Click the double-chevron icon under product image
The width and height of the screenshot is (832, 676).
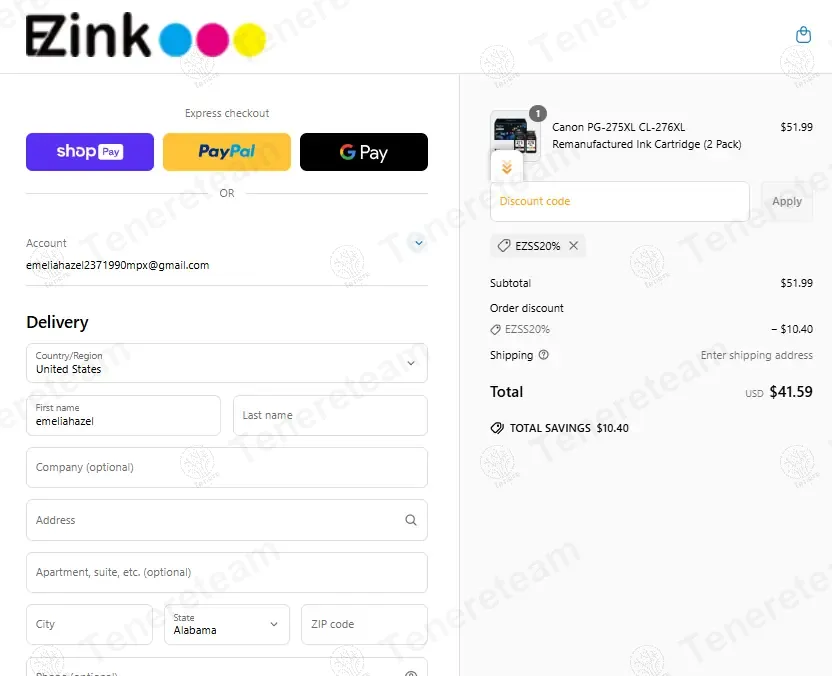(x=507, y=168)
